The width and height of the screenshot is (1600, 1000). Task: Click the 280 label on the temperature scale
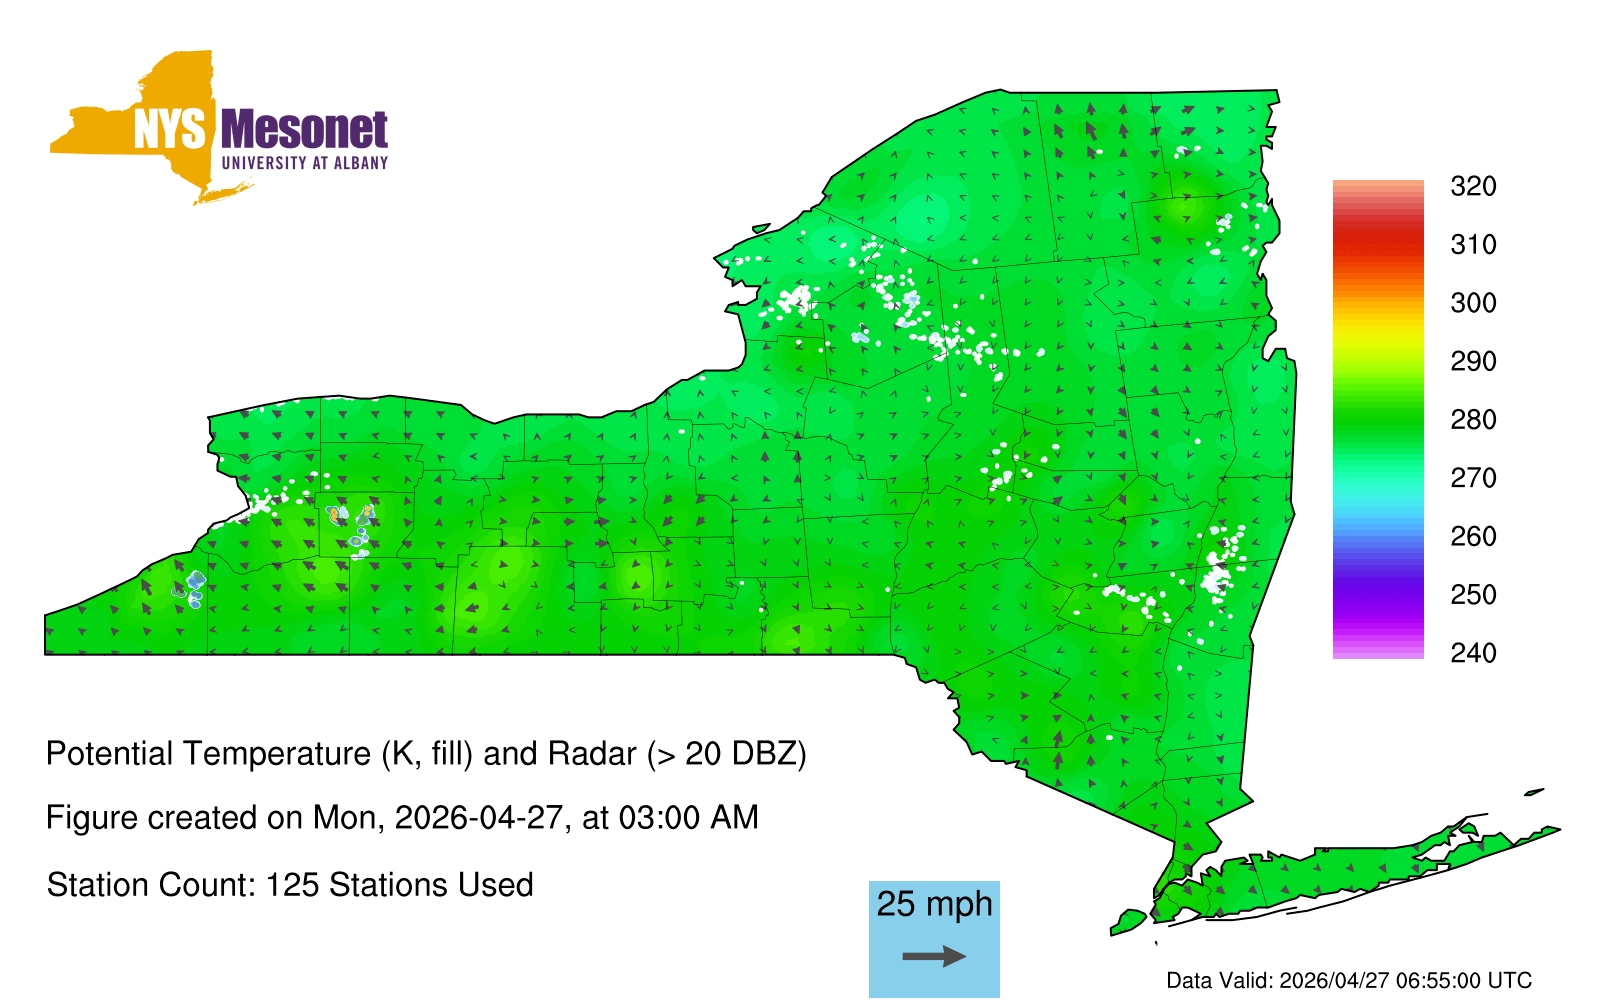click(1472, 420)
